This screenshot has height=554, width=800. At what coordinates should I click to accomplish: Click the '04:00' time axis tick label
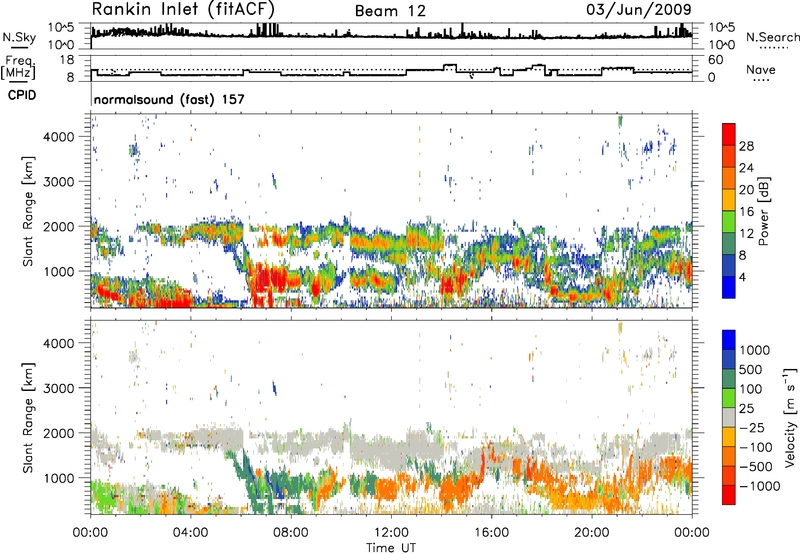190,533
